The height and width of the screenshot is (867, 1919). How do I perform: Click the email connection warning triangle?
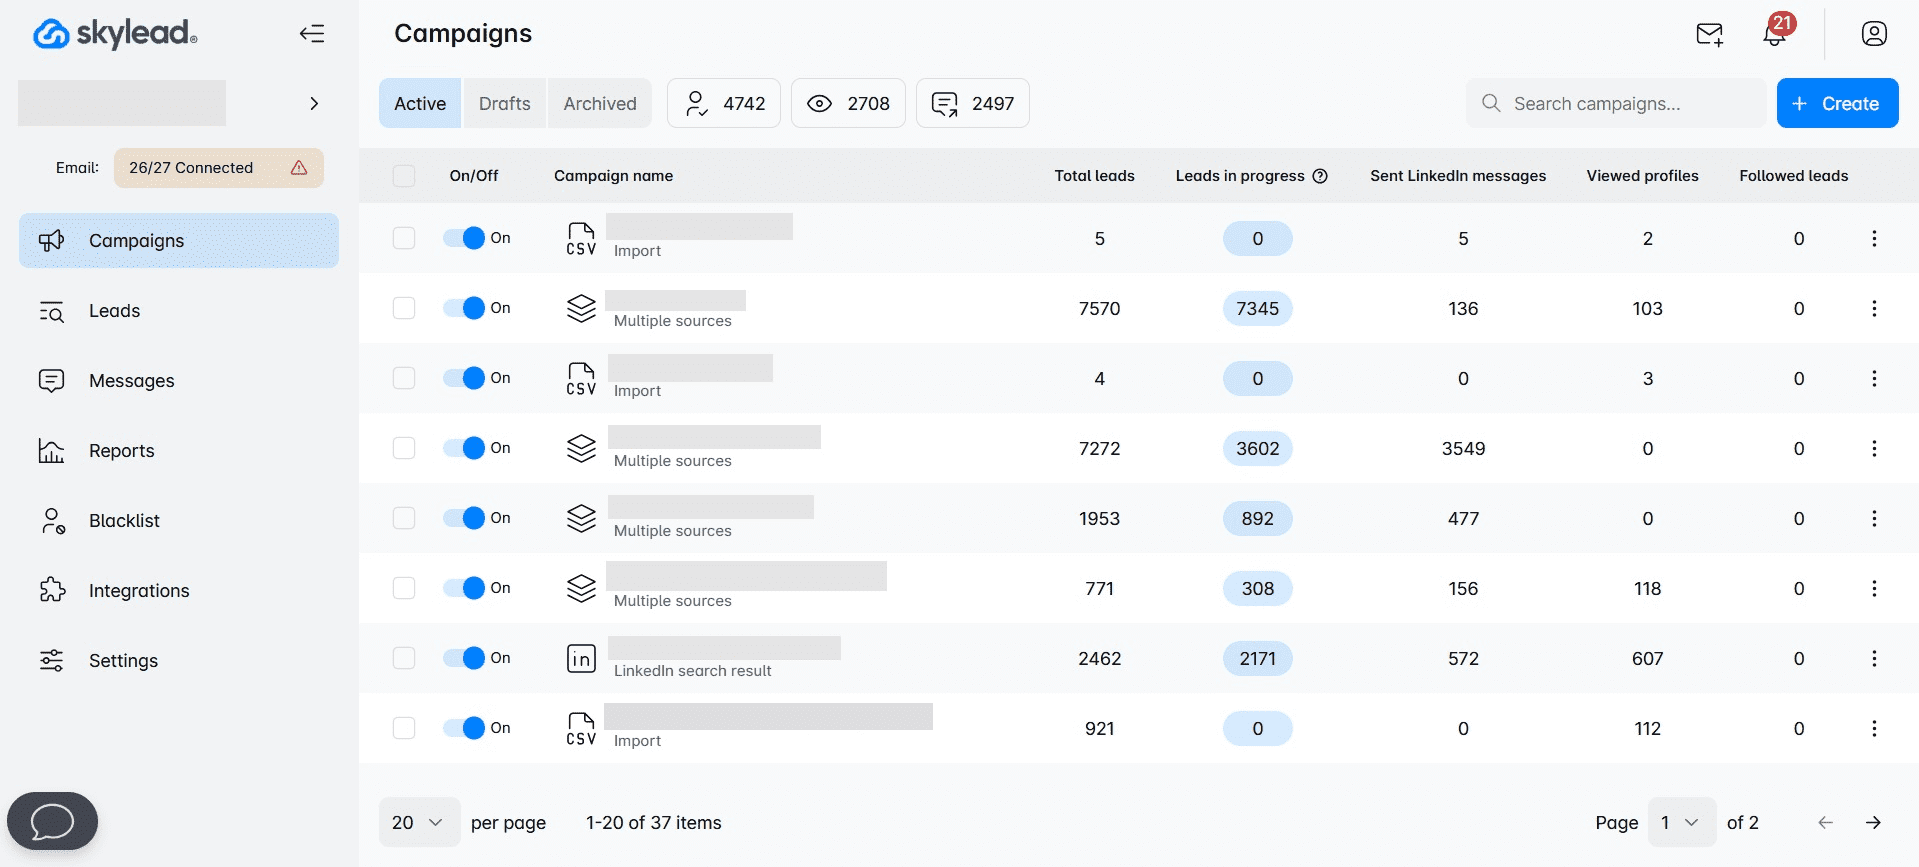pos(299,168)
